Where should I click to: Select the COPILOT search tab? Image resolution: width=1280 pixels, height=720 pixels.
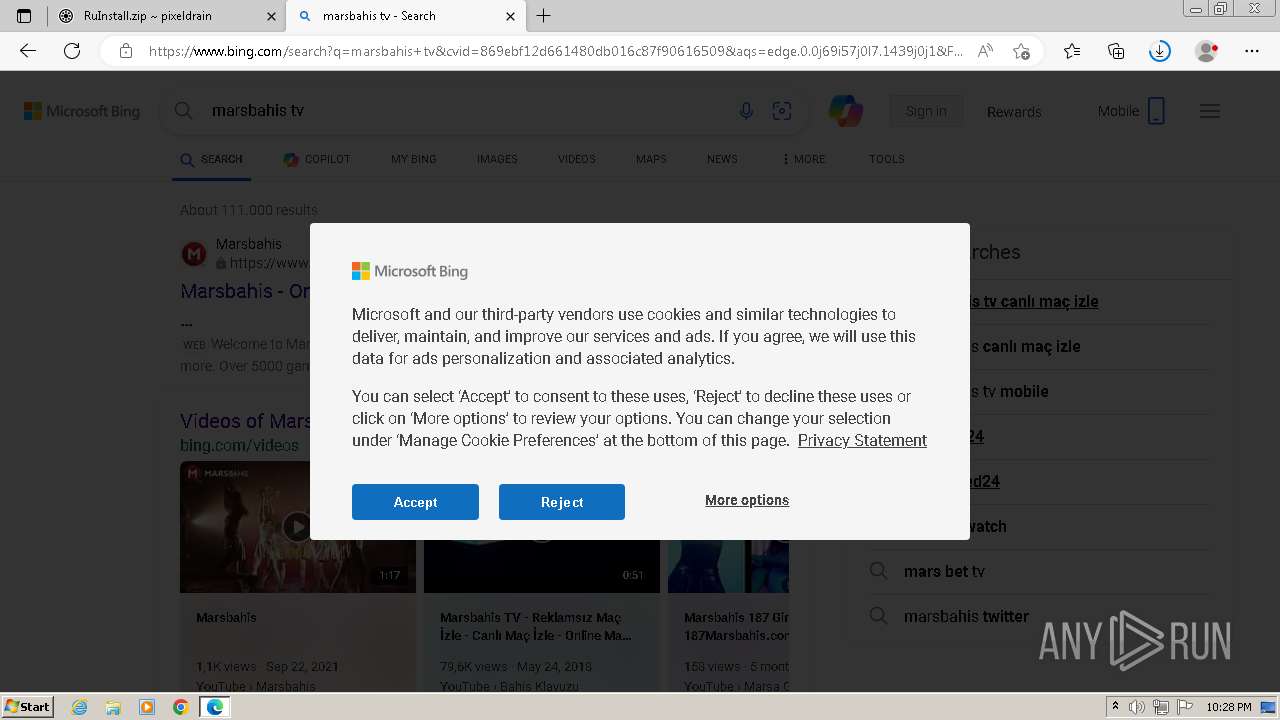pos(317,159)
